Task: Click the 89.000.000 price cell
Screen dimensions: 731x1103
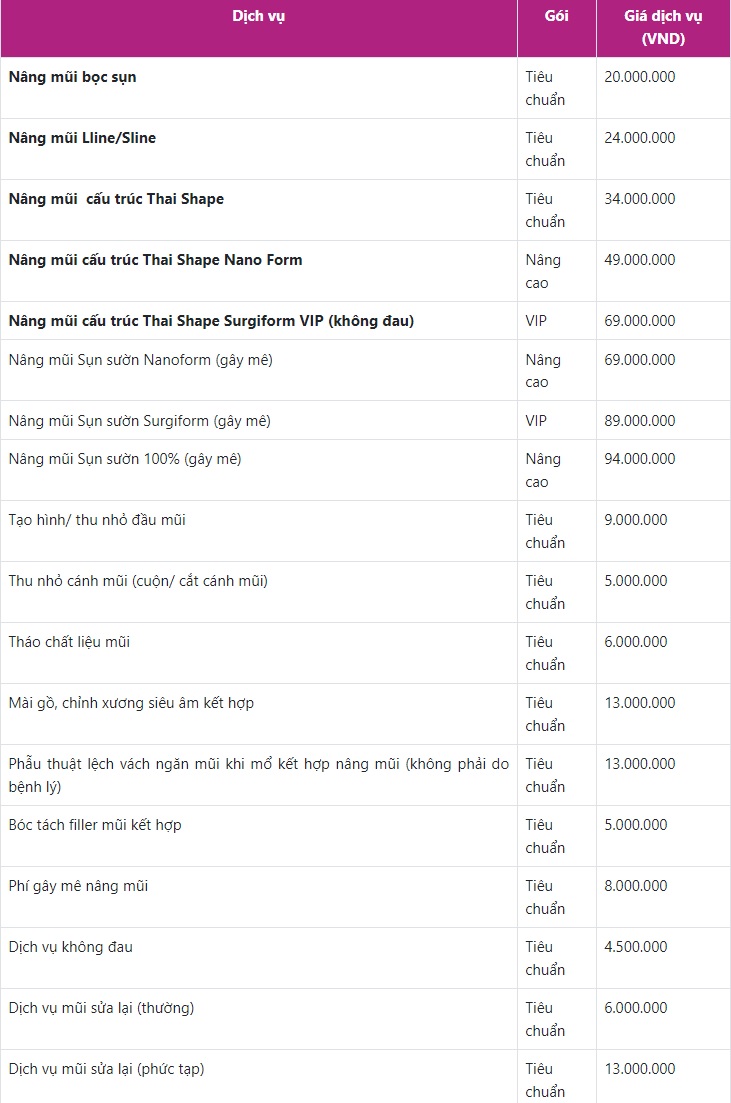Action: (x=640, y=421)
